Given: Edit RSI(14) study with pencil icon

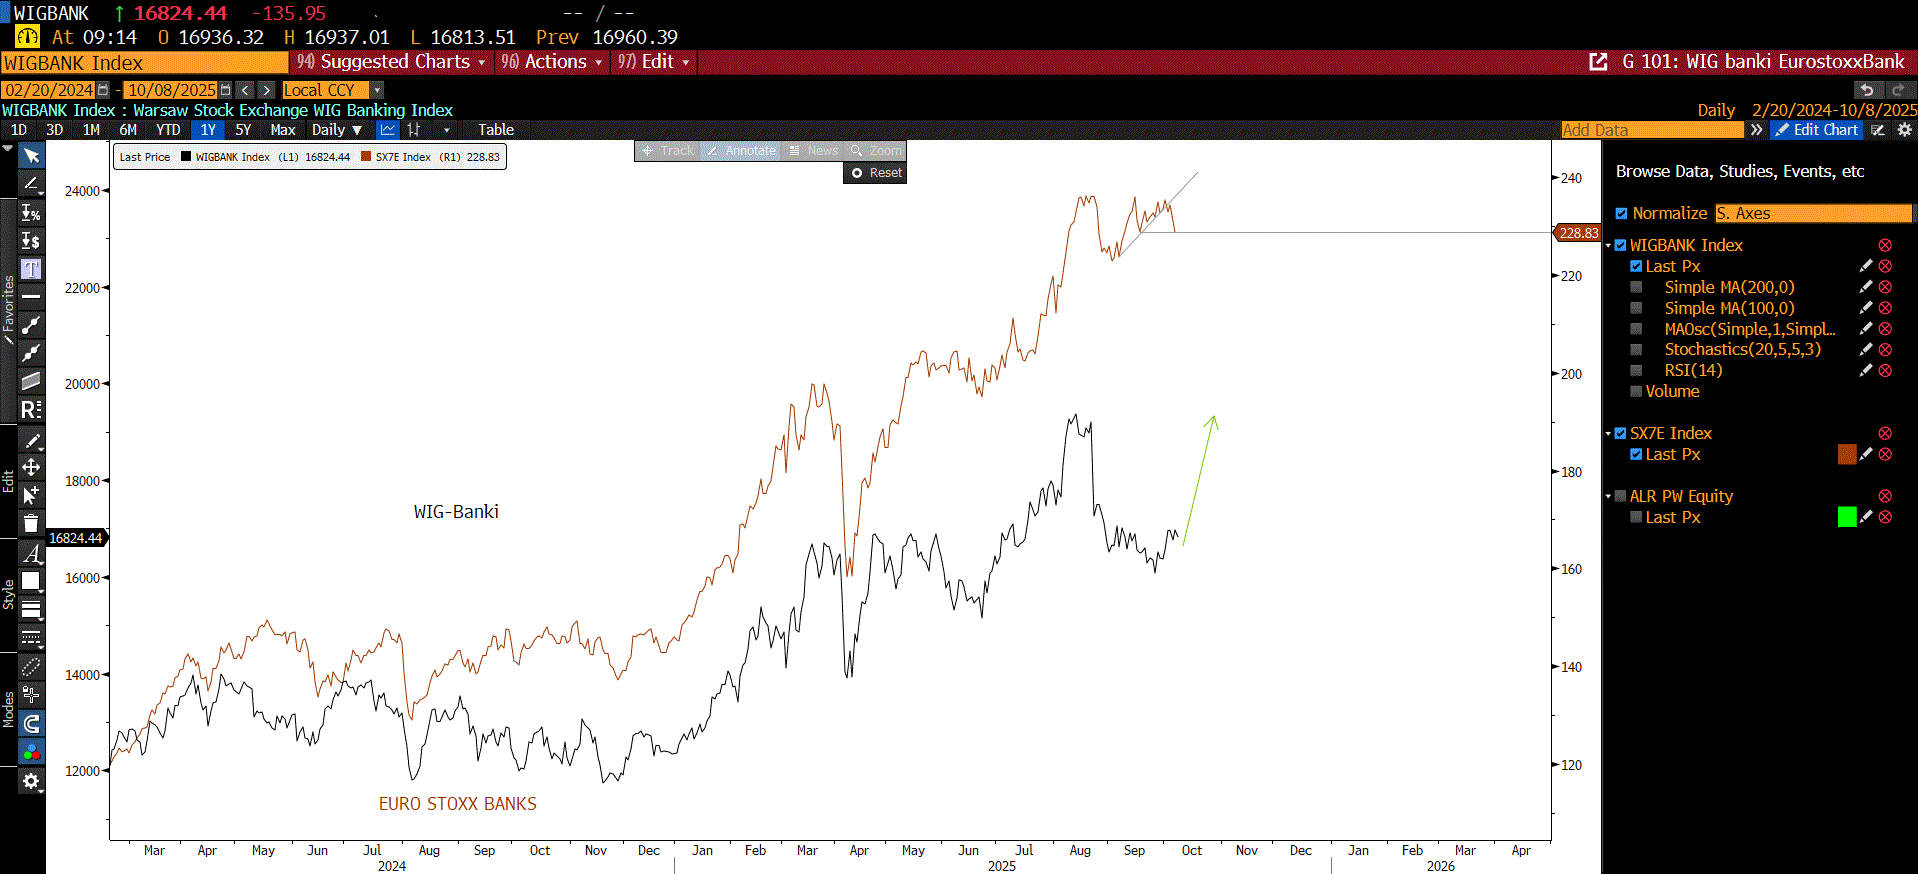Looking at the screenshot, I should [1865, 370].
